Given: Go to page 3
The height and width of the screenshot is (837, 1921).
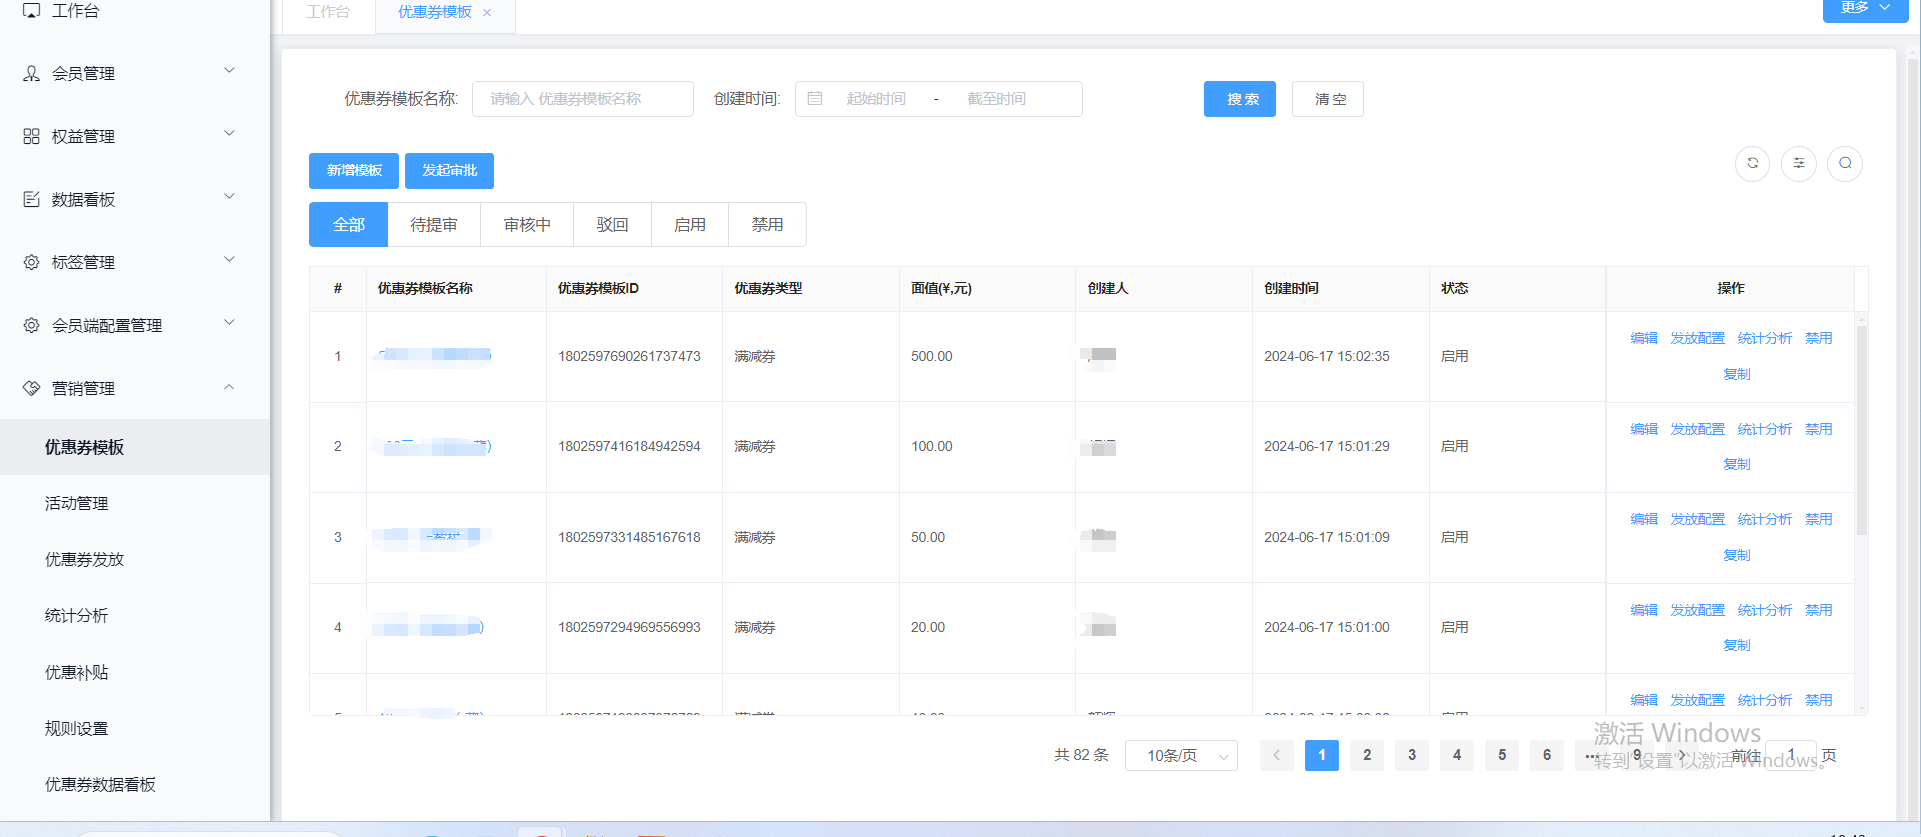Looking at the screenshot, I should pos(1412,755).
